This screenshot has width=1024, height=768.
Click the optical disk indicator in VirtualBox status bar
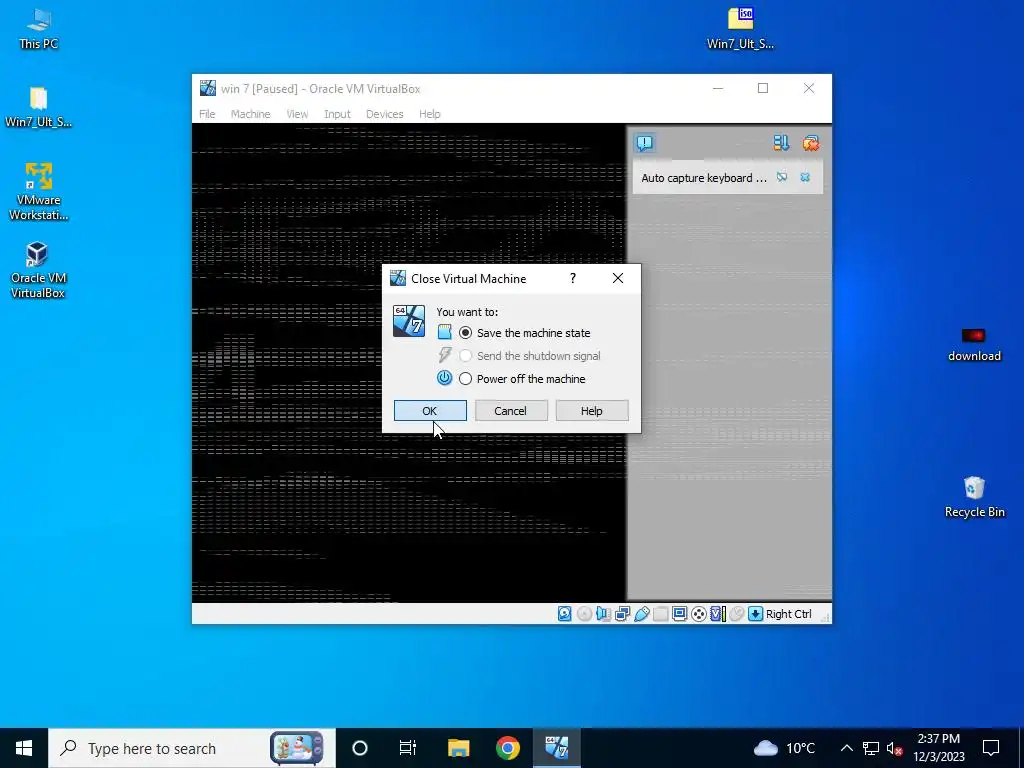[x=584, y=614]
